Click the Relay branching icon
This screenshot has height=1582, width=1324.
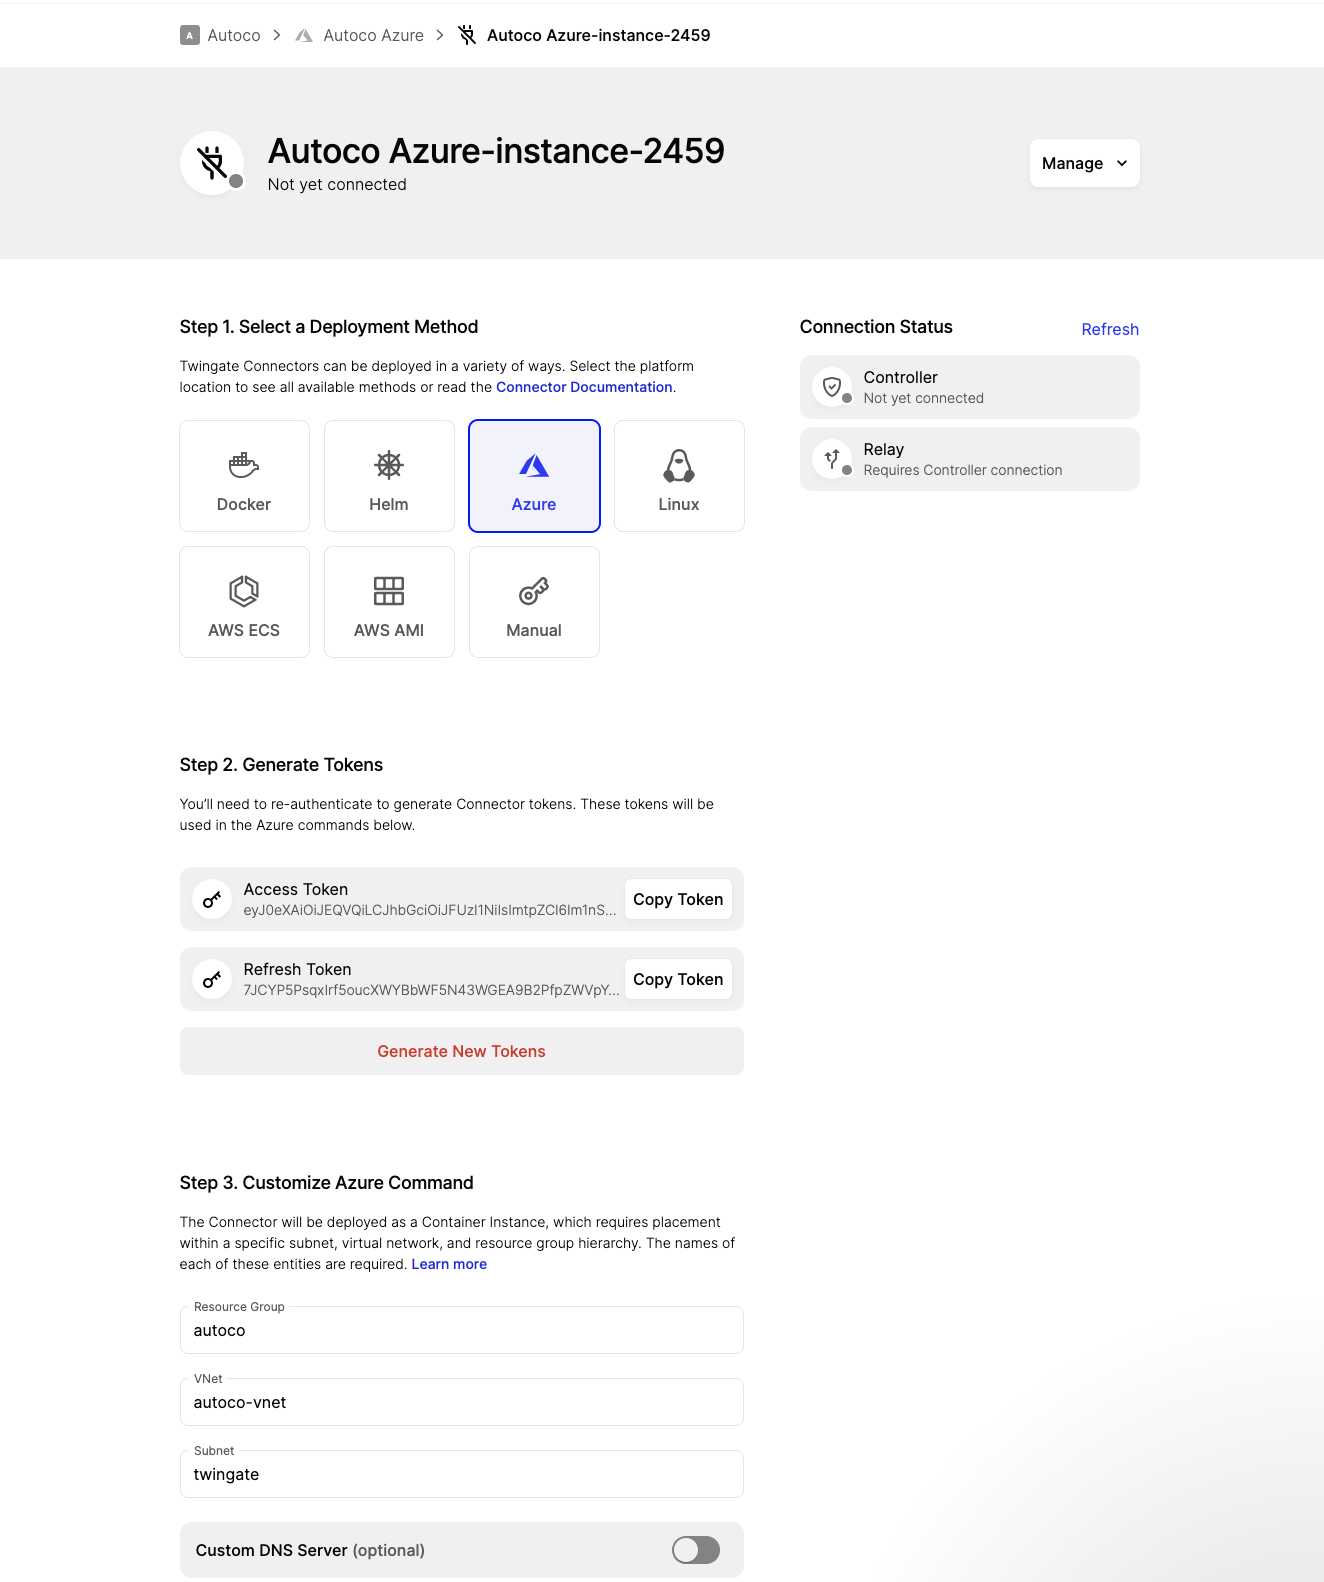click(832, 459)
